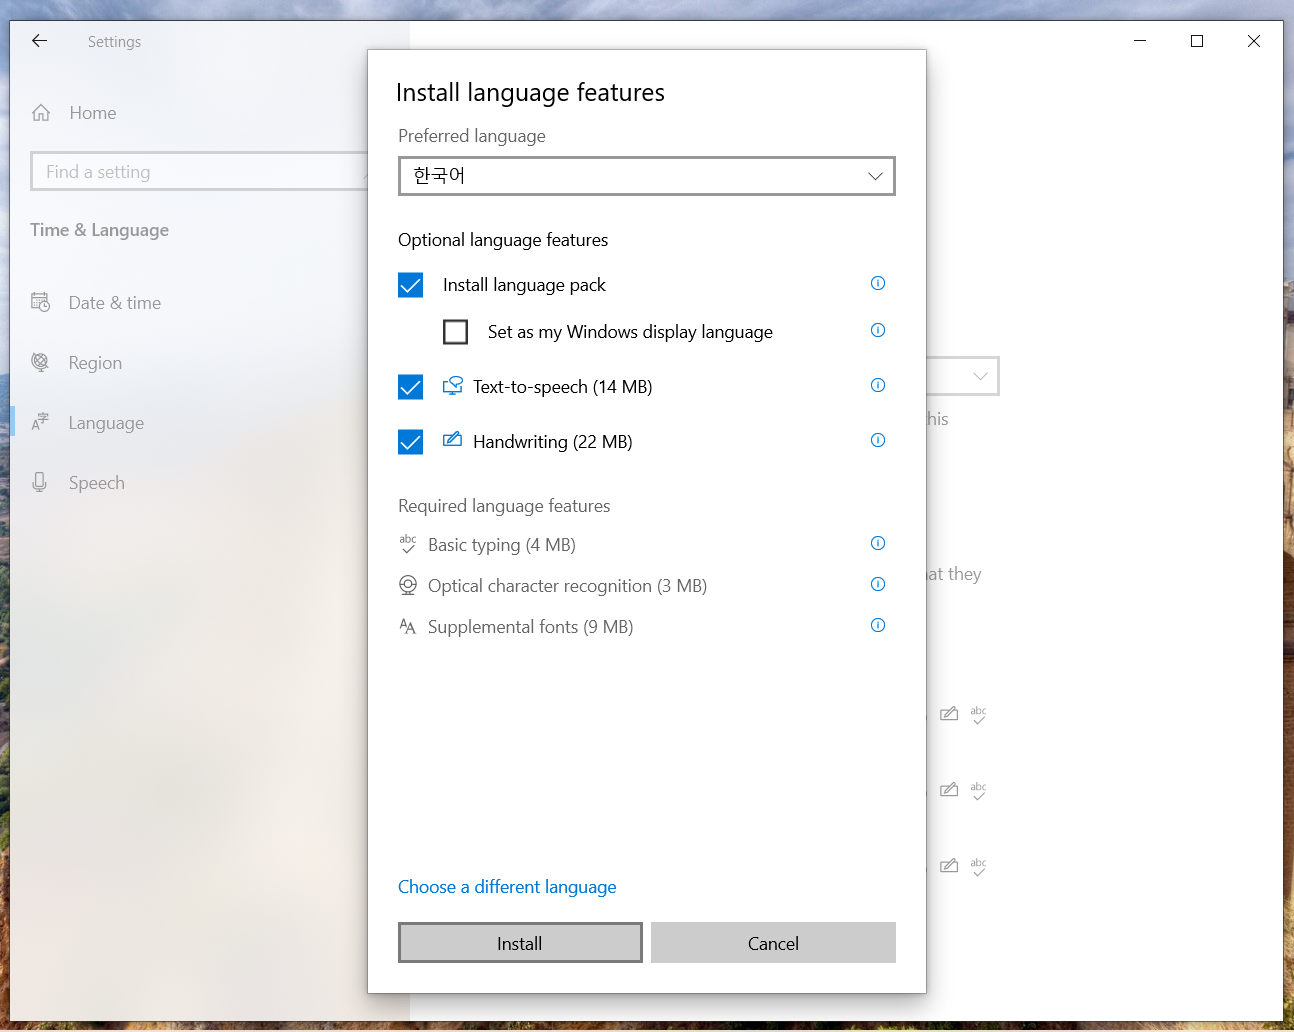Open the Region settings page
Image resolution: width=1294 pixels, height=1032 pixels.
pyautogui.click(x=95, y=363)
